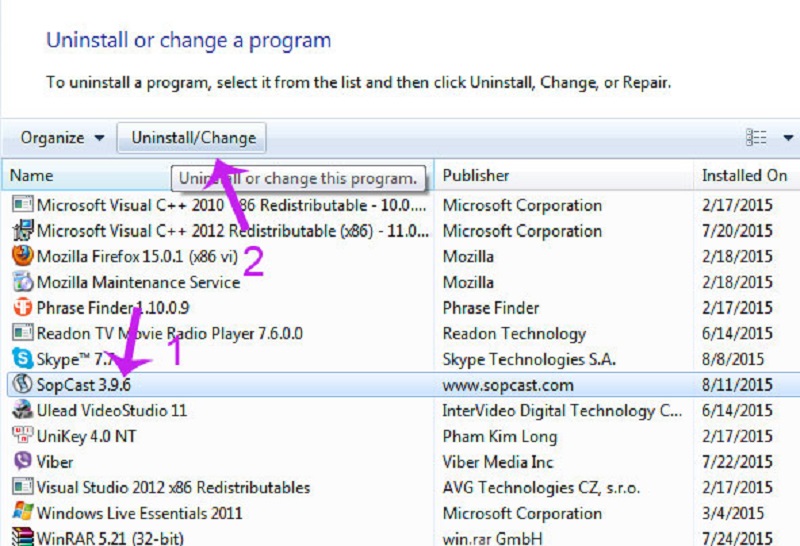This screenshot has width=800, height=546.
Task: Click the Windows Live Essentials 2011 icon
Action: (x=22, y=512)
